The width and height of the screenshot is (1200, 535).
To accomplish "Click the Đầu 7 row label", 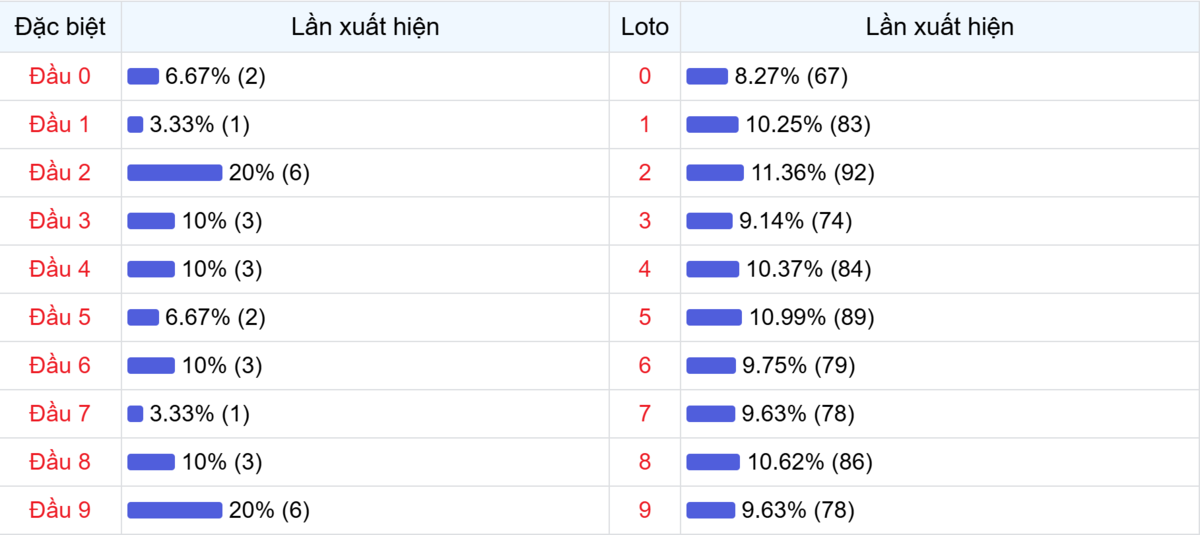I will (60, 414).
